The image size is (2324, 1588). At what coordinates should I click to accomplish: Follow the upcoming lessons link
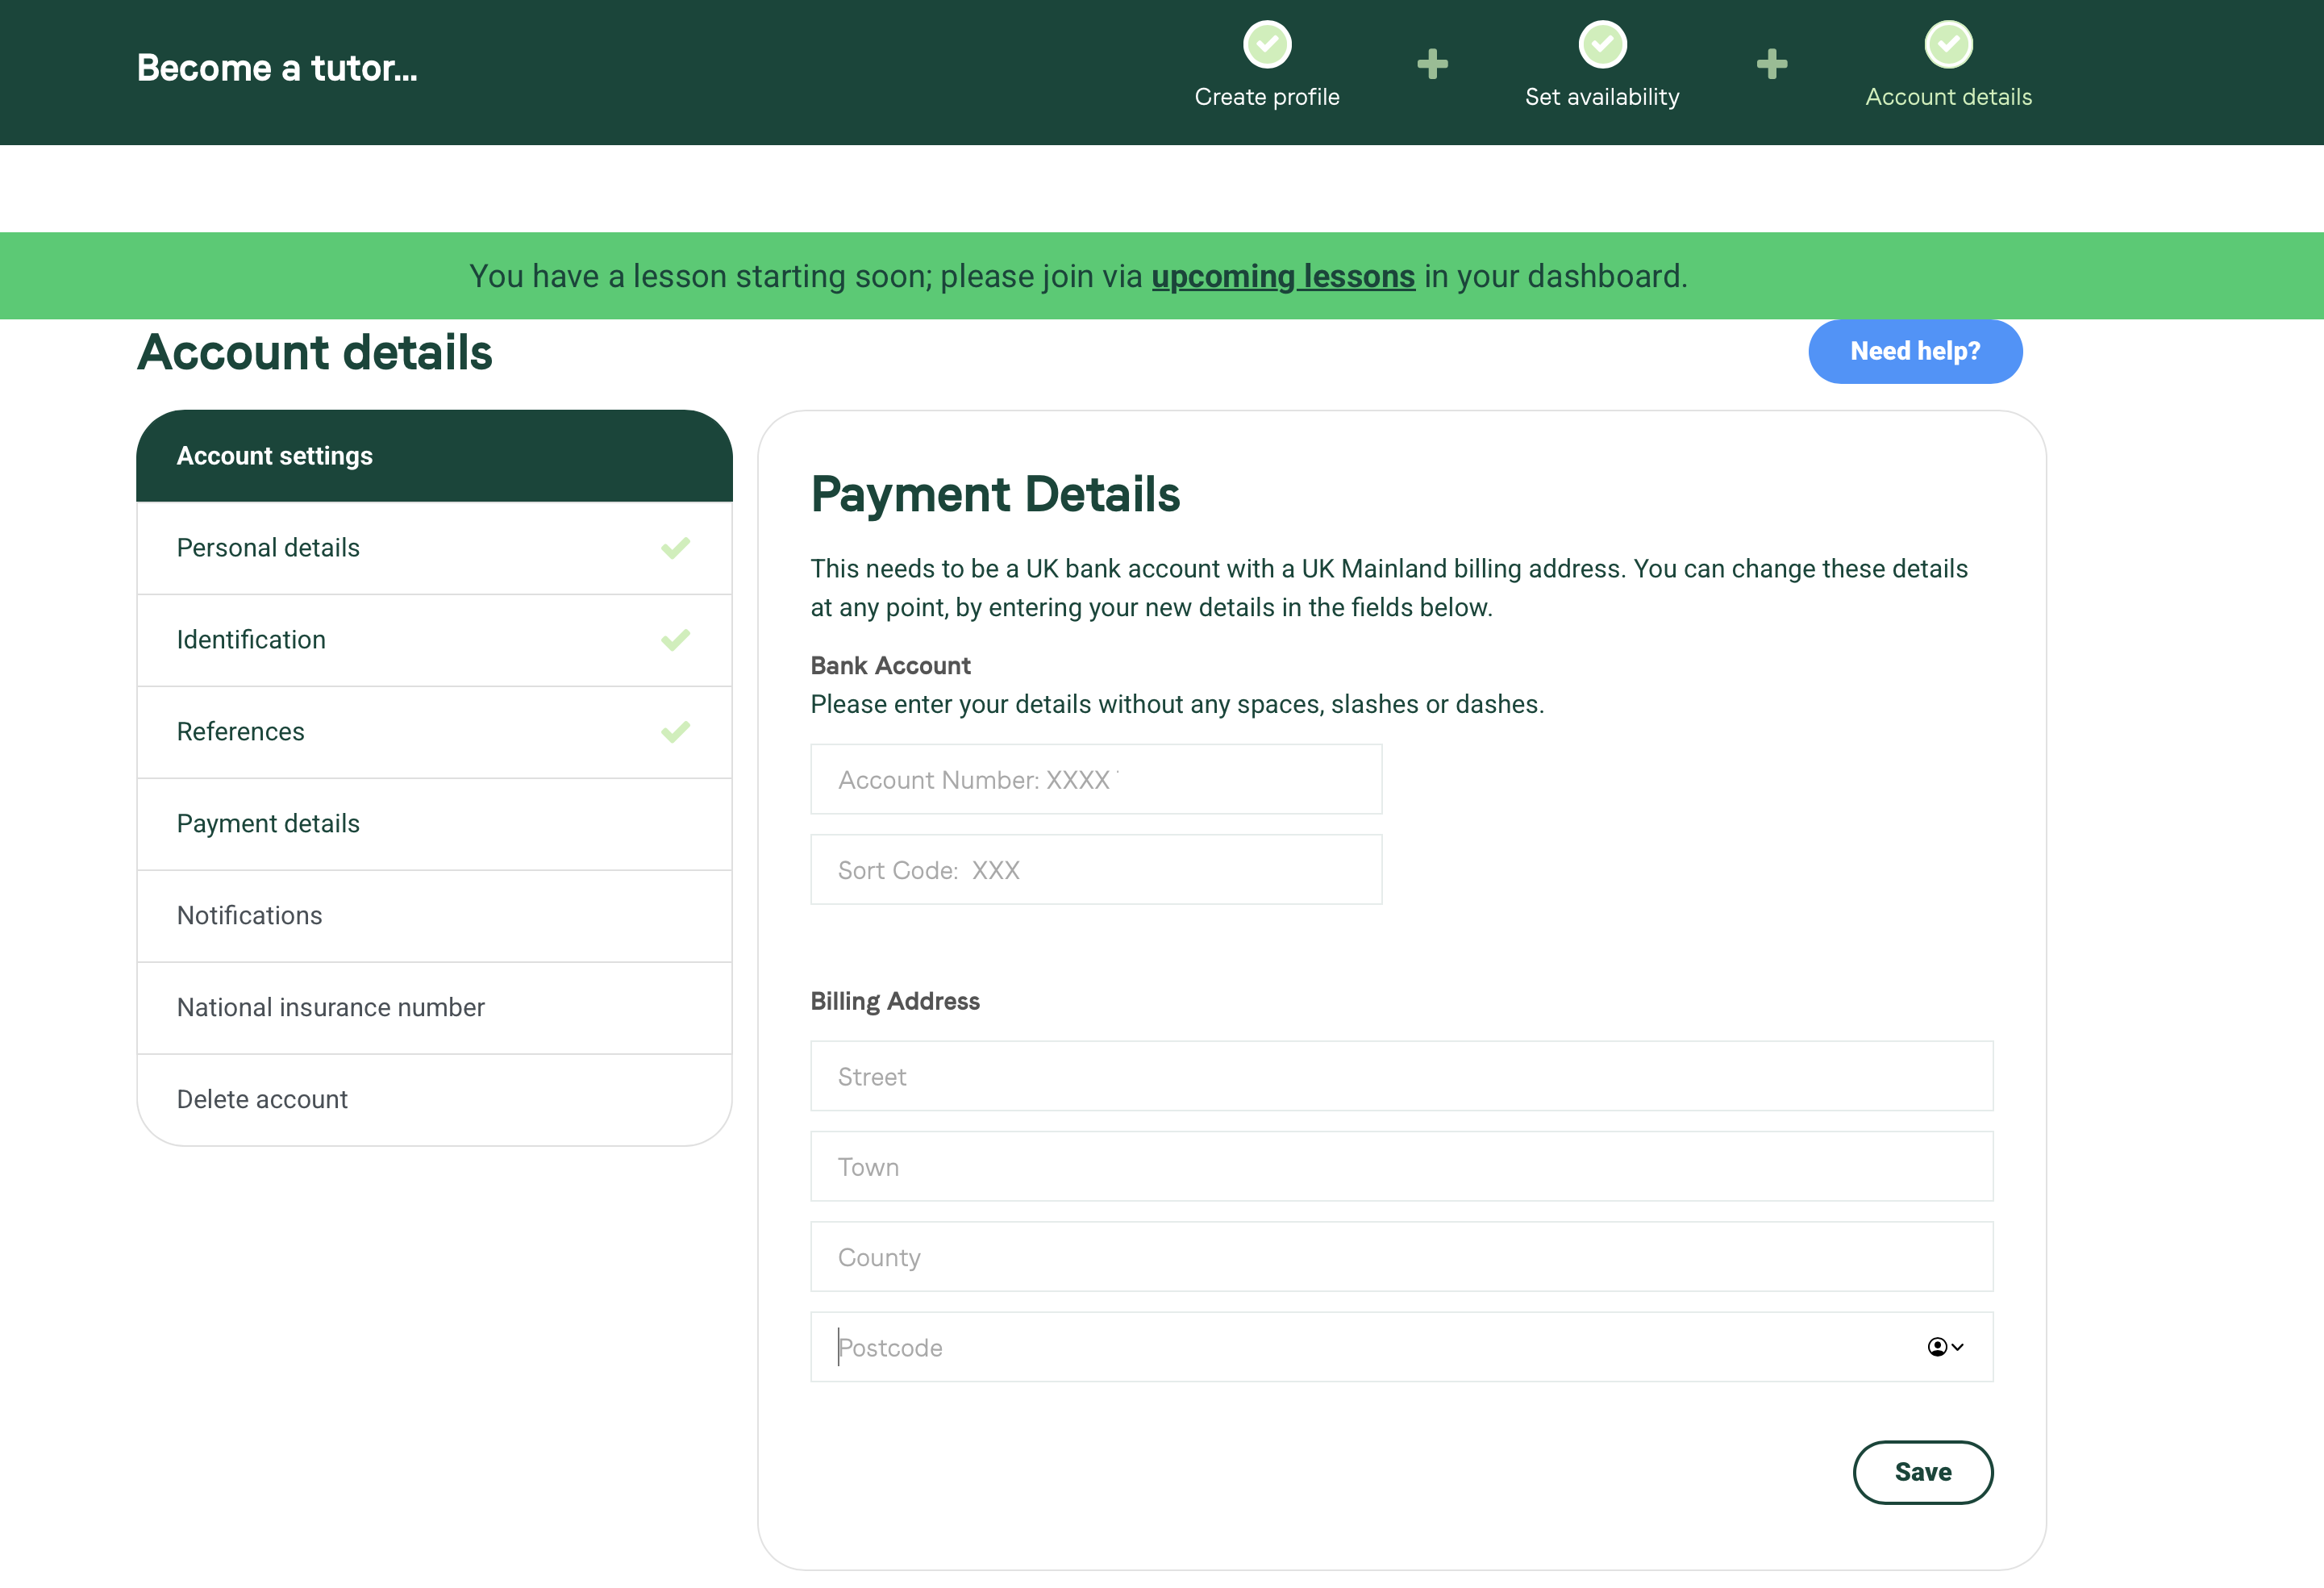(1283, 276)
